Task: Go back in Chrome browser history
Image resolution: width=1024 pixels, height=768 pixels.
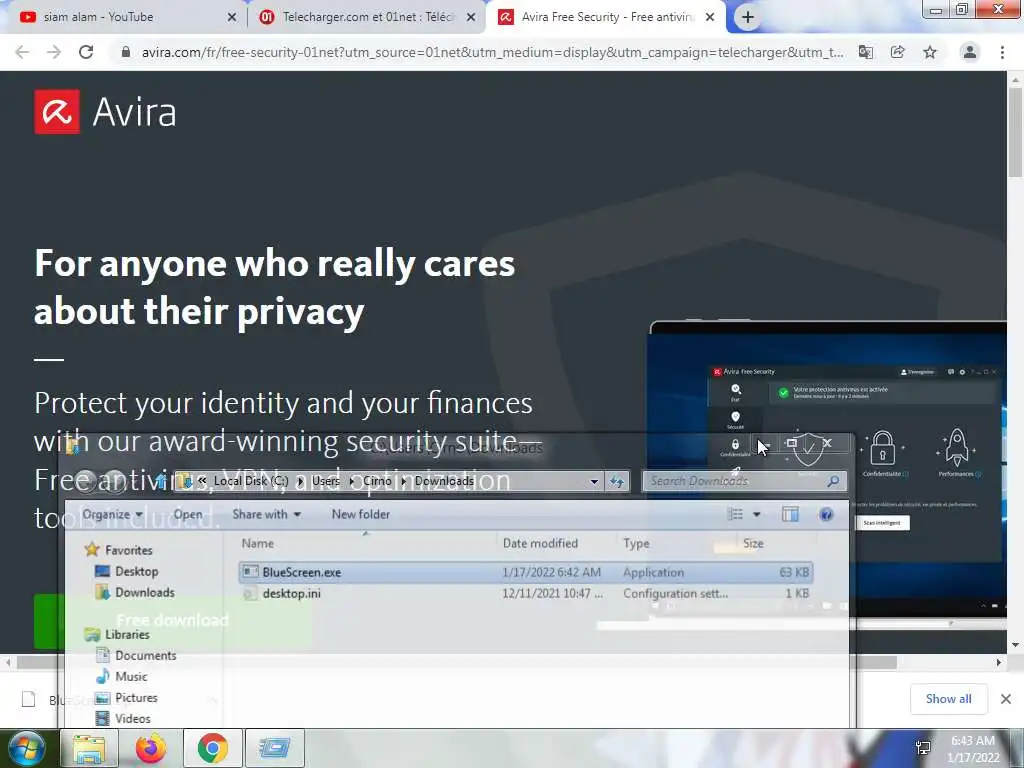Action: [x=22, y=52]
